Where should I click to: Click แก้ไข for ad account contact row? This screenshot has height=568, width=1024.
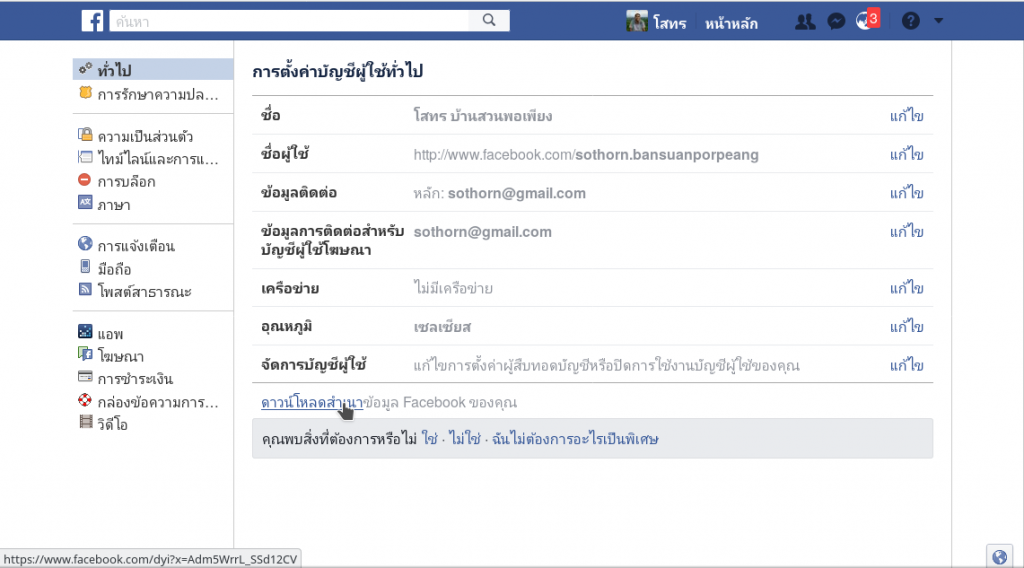point(906,231)
